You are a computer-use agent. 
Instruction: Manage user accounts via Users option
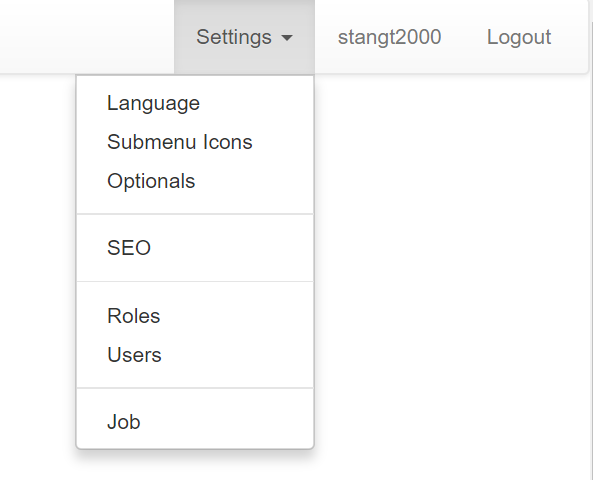195,354
